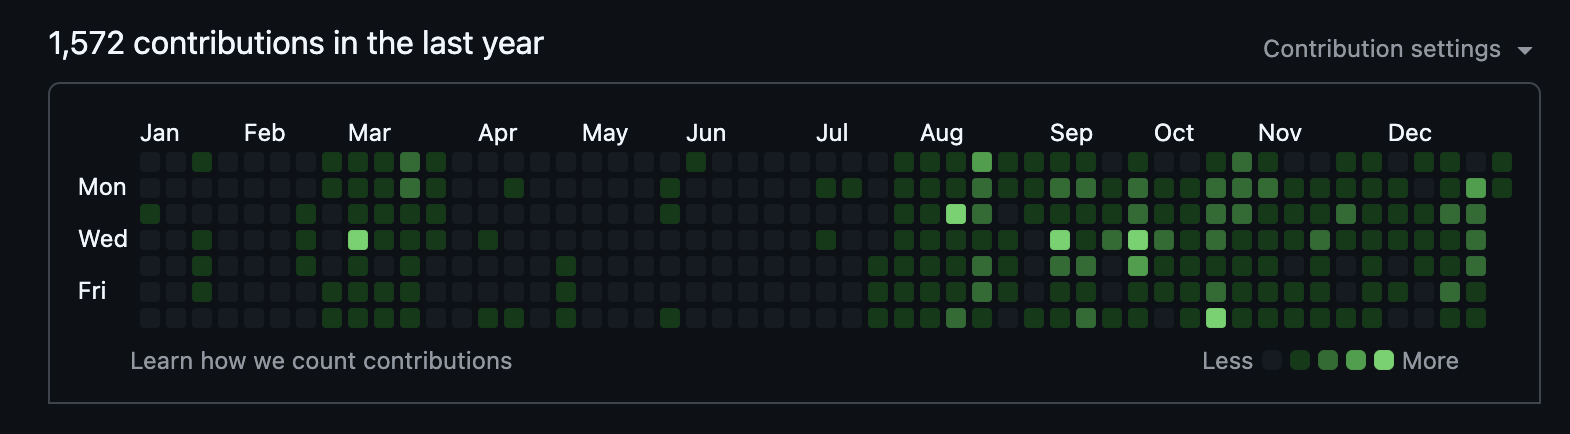Click the Jan month label
Image resolution: width=1570 pixels, height=434 pixels.
coord(160,133)
